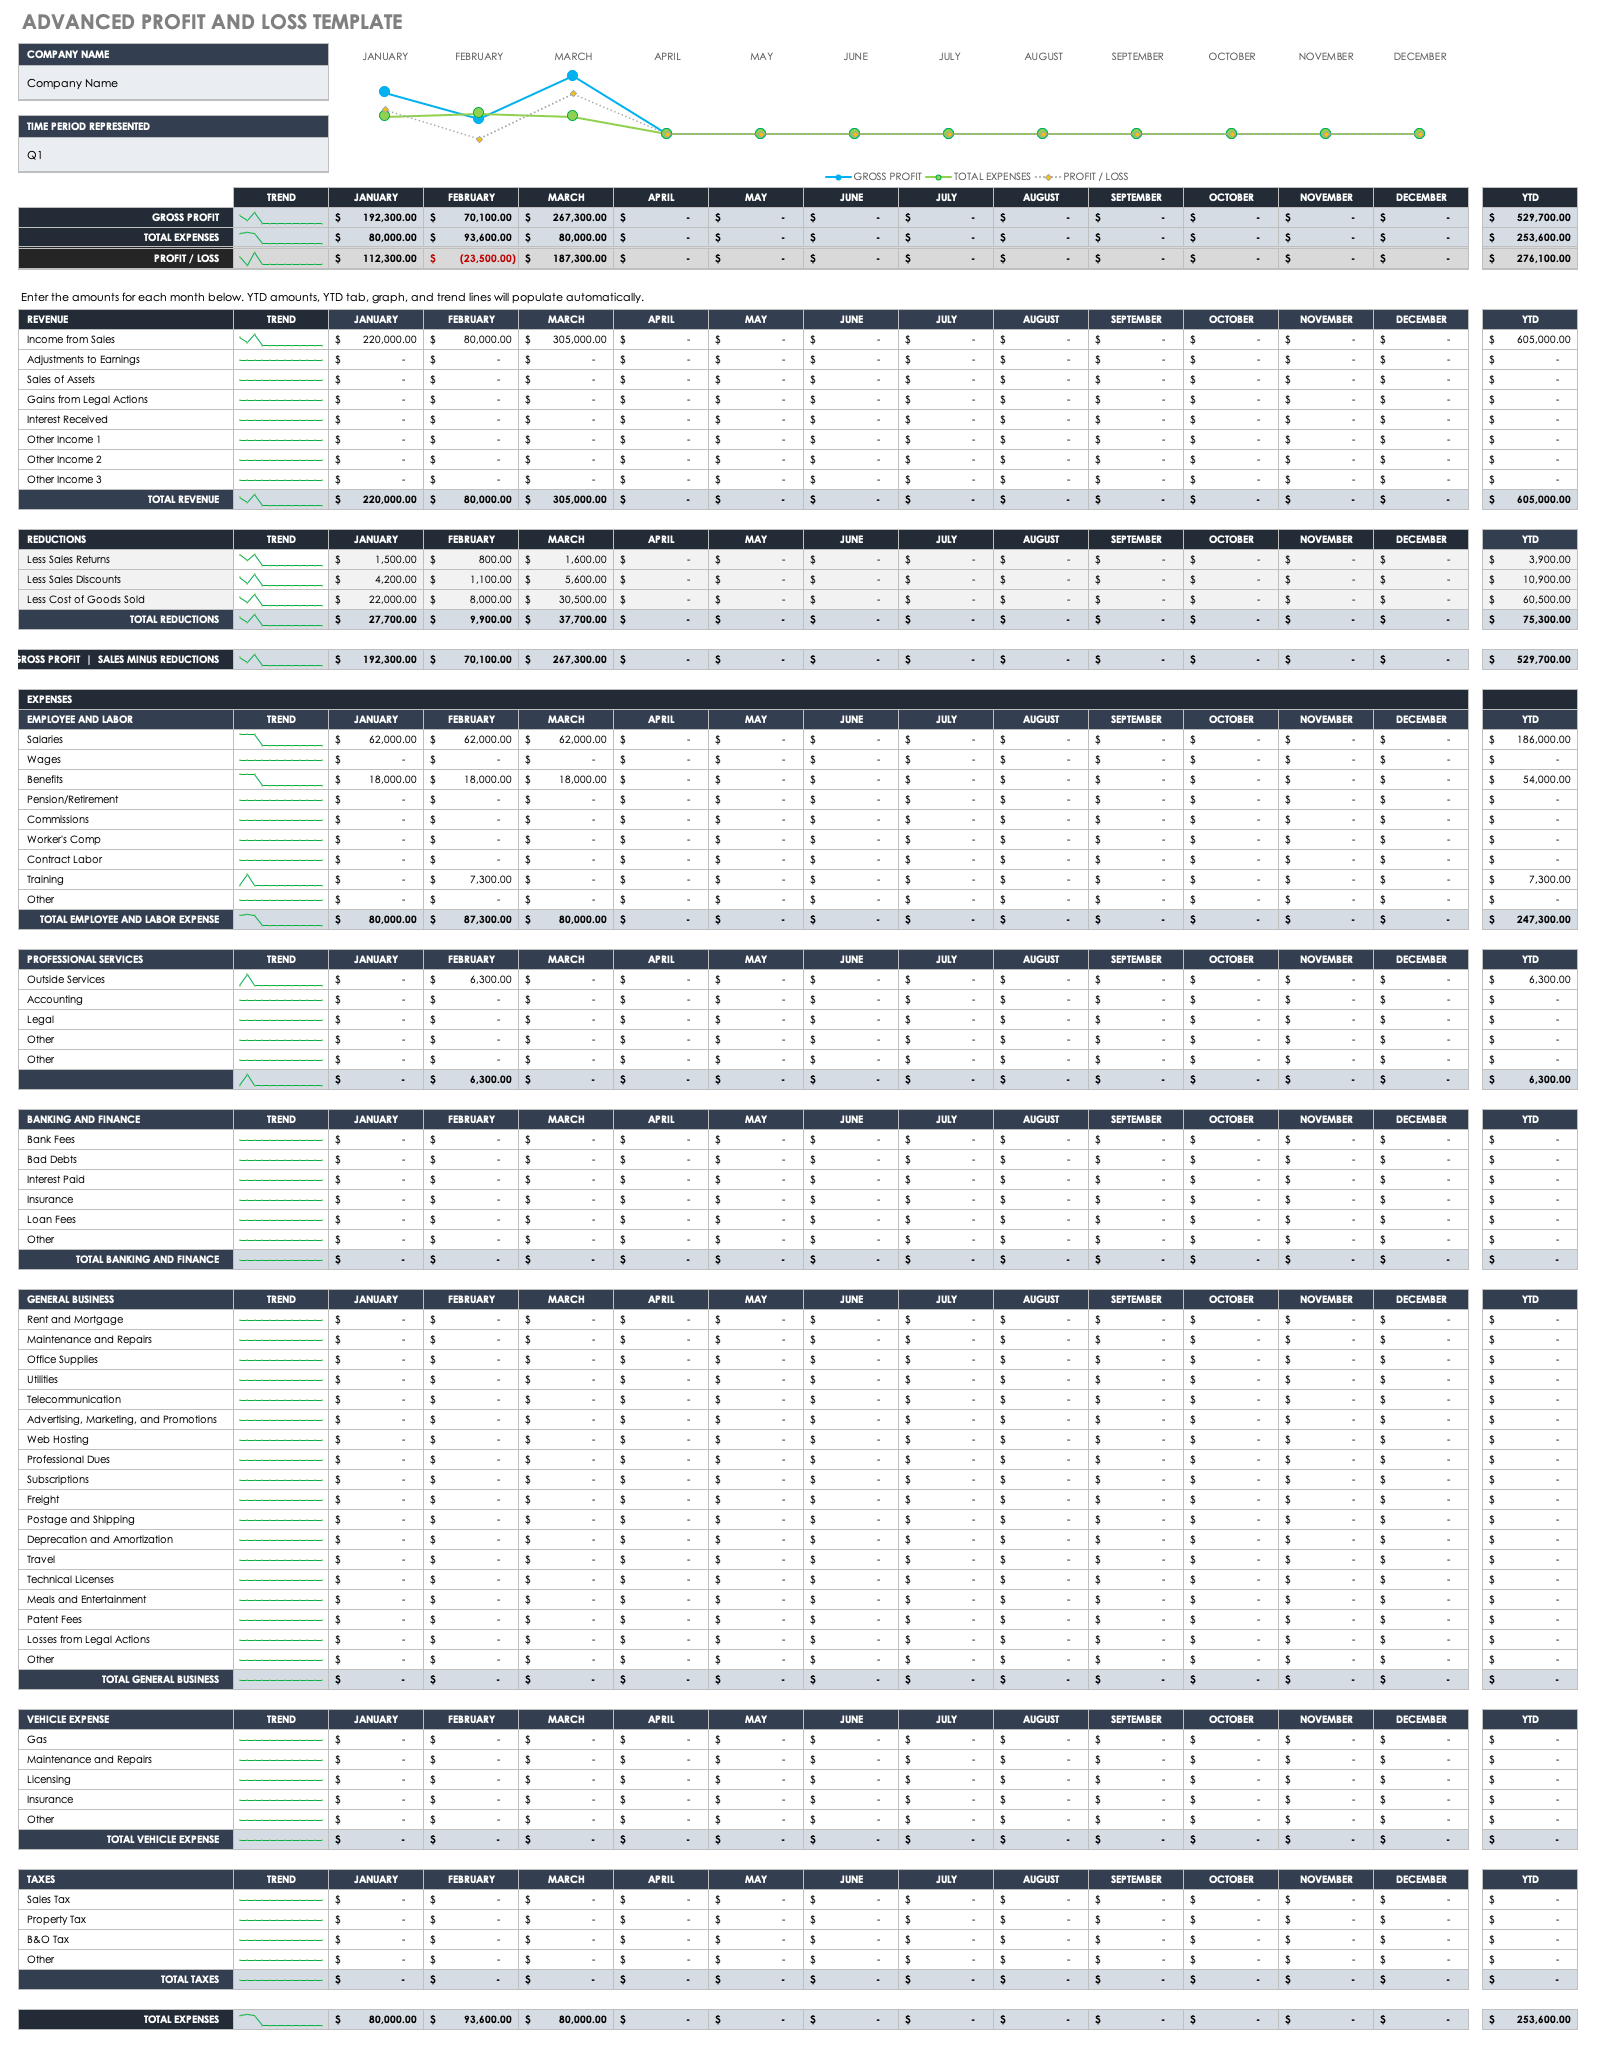The height and width of the screenshot is (2053, 1599).
Task: Select January Income from Sales 220,000.00
Action: tap(376, 339)
